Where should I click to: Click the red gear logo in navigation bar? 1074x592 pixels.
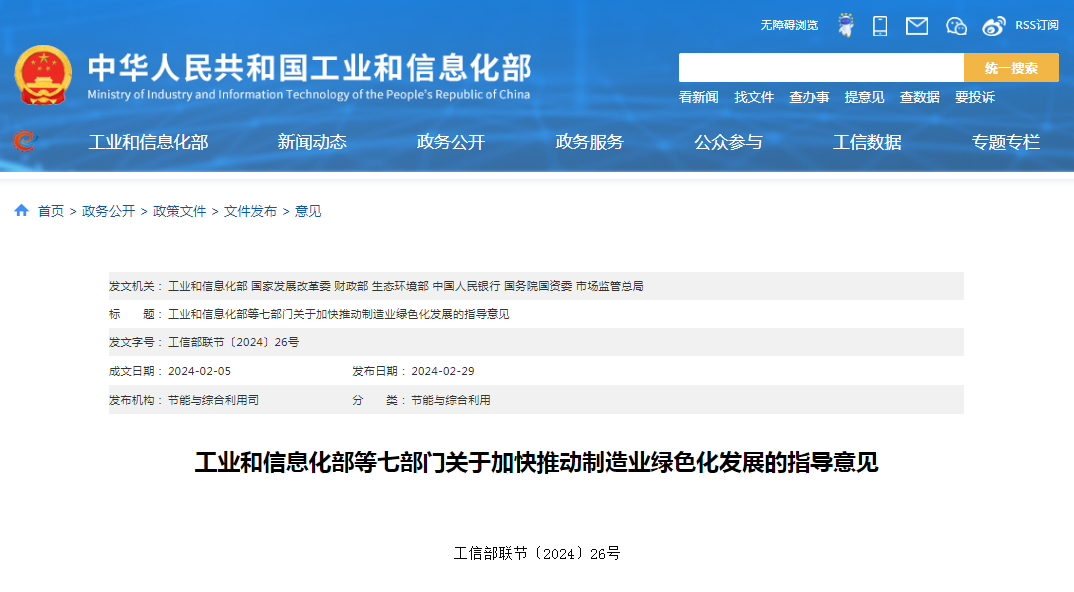(x=24, y=141)
